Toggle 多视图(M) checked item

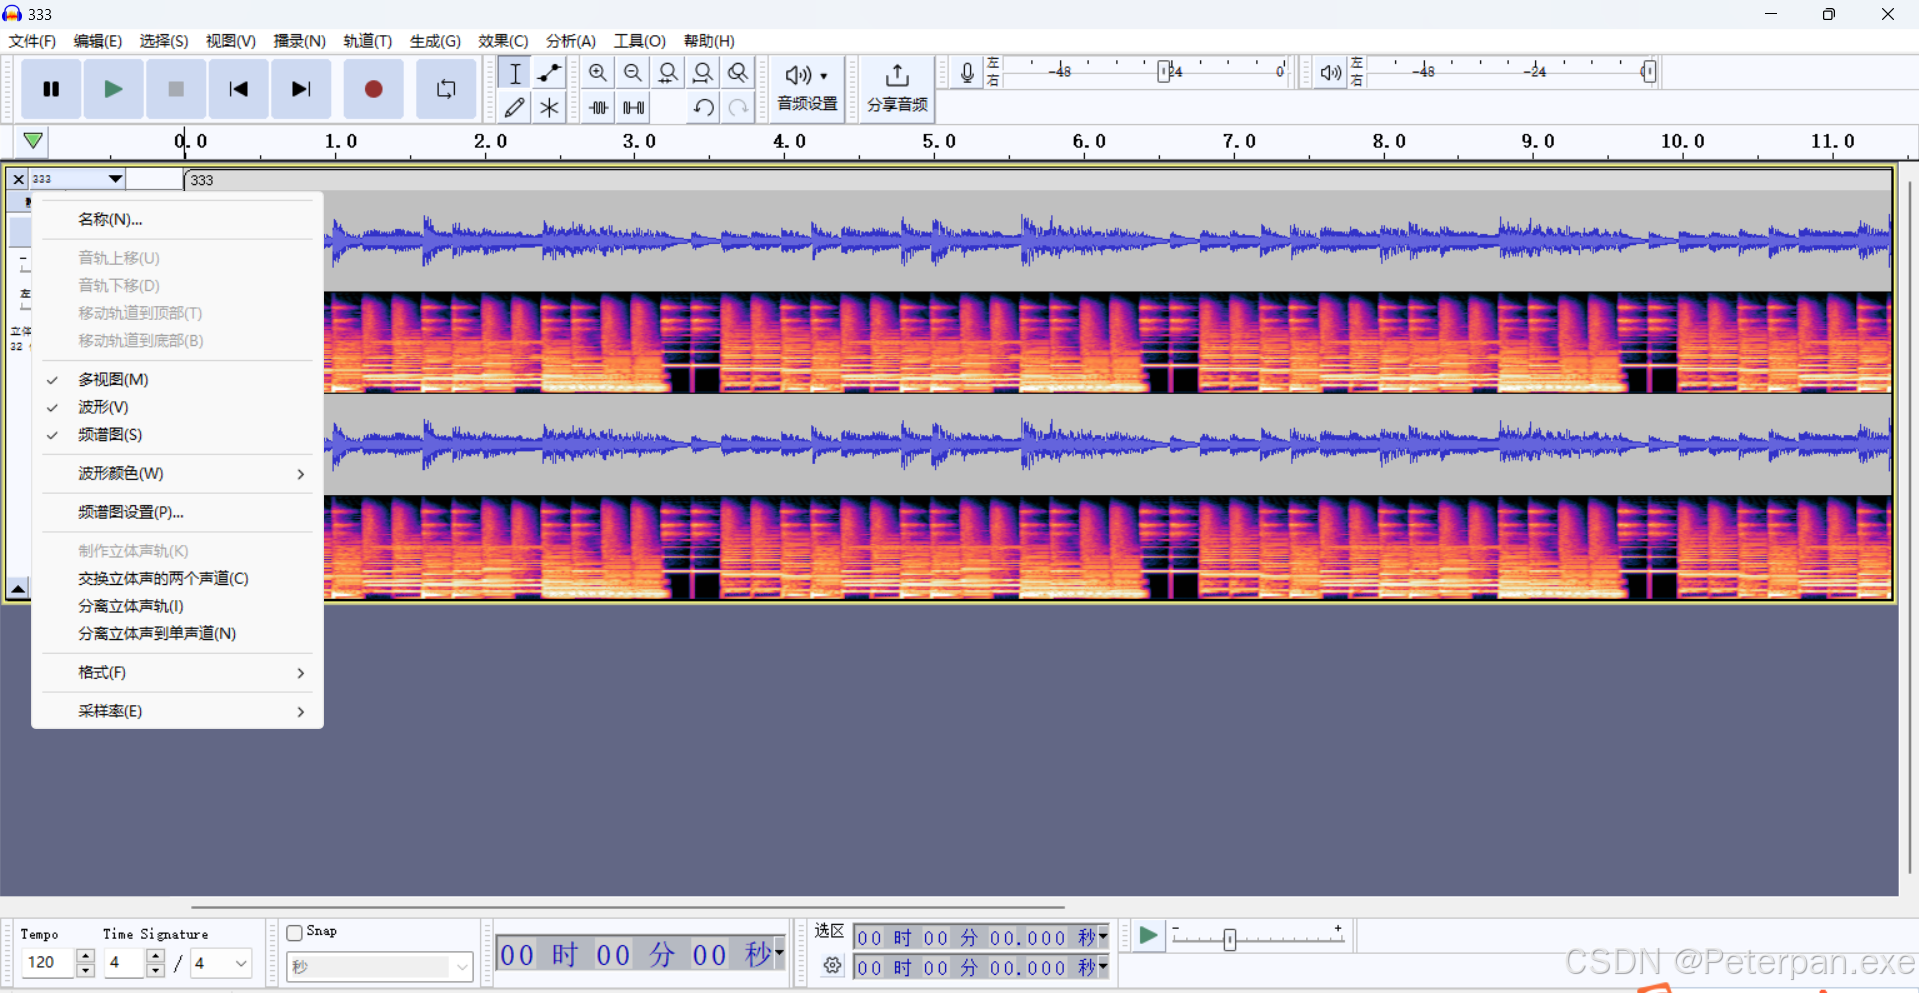coord(177,379)
